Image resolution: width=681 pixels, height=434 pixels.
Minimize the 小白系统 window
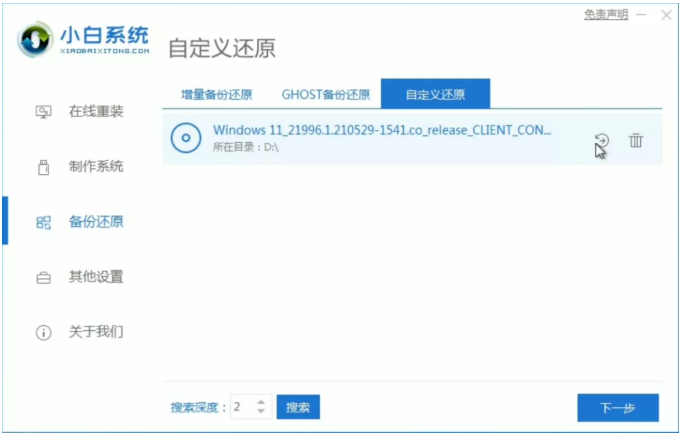click(x=640, y=14)
